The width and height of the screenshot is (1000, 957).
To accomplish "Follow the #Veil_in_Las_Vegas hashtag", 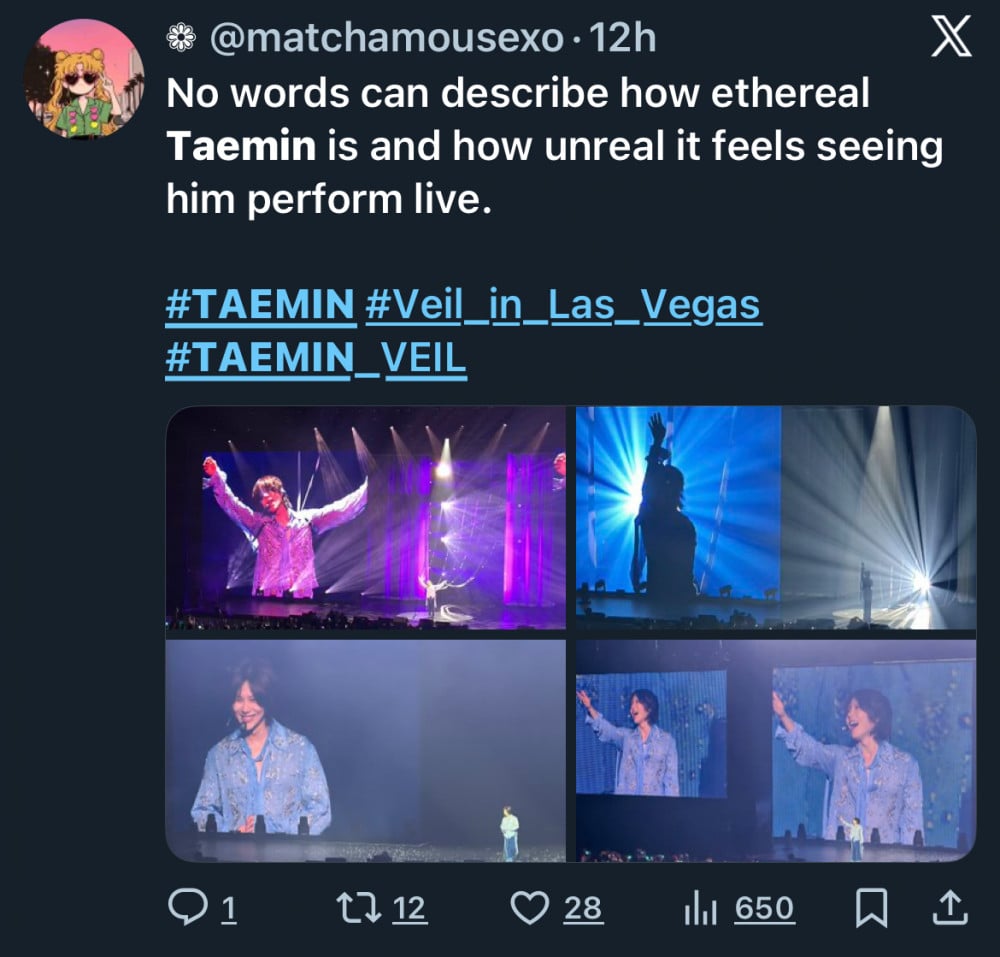I will pos(563,305).
